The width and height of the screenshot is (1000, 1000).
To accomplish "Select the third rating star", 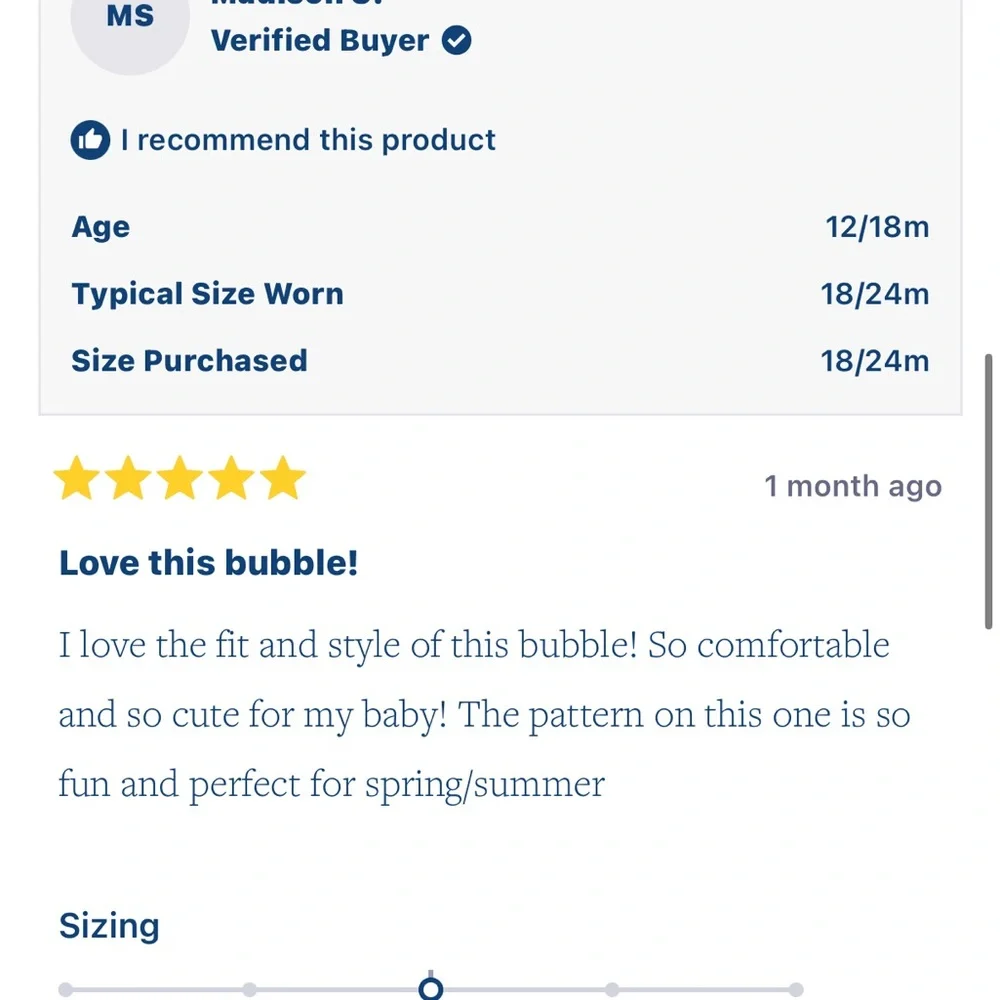I will click(x=180, y=478).
